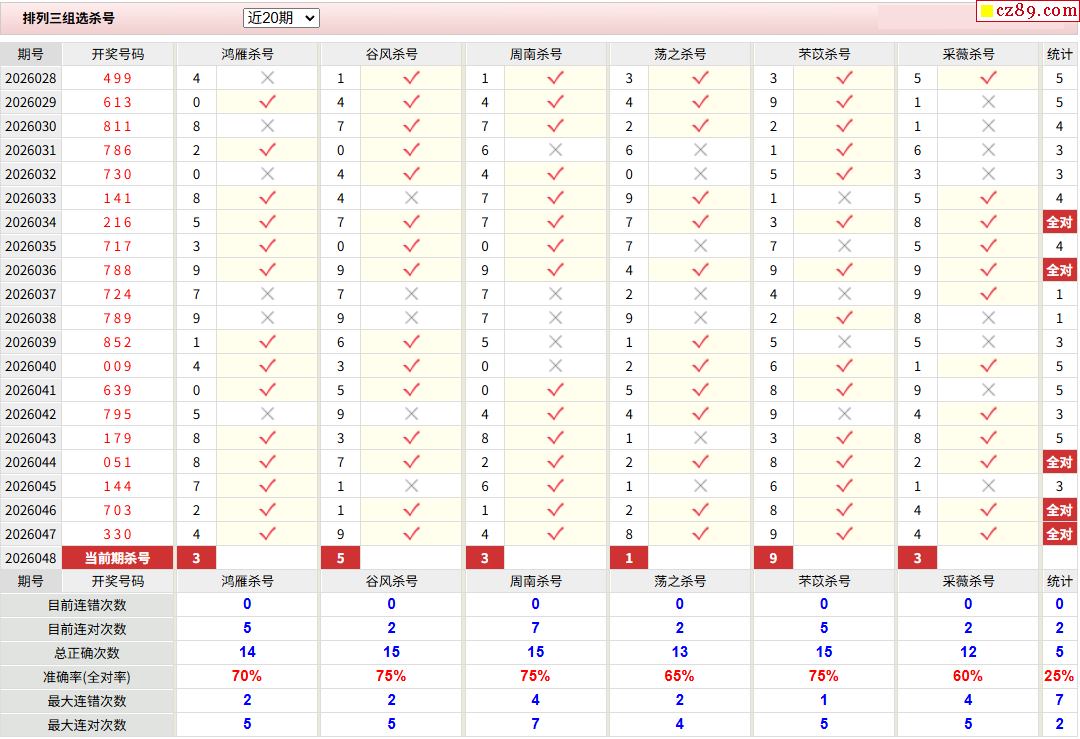The height and width of the screenshot is (739, 1080).
Task: Click the check mark in 谷风杀号 for 2026028
Action: point(411,78)
